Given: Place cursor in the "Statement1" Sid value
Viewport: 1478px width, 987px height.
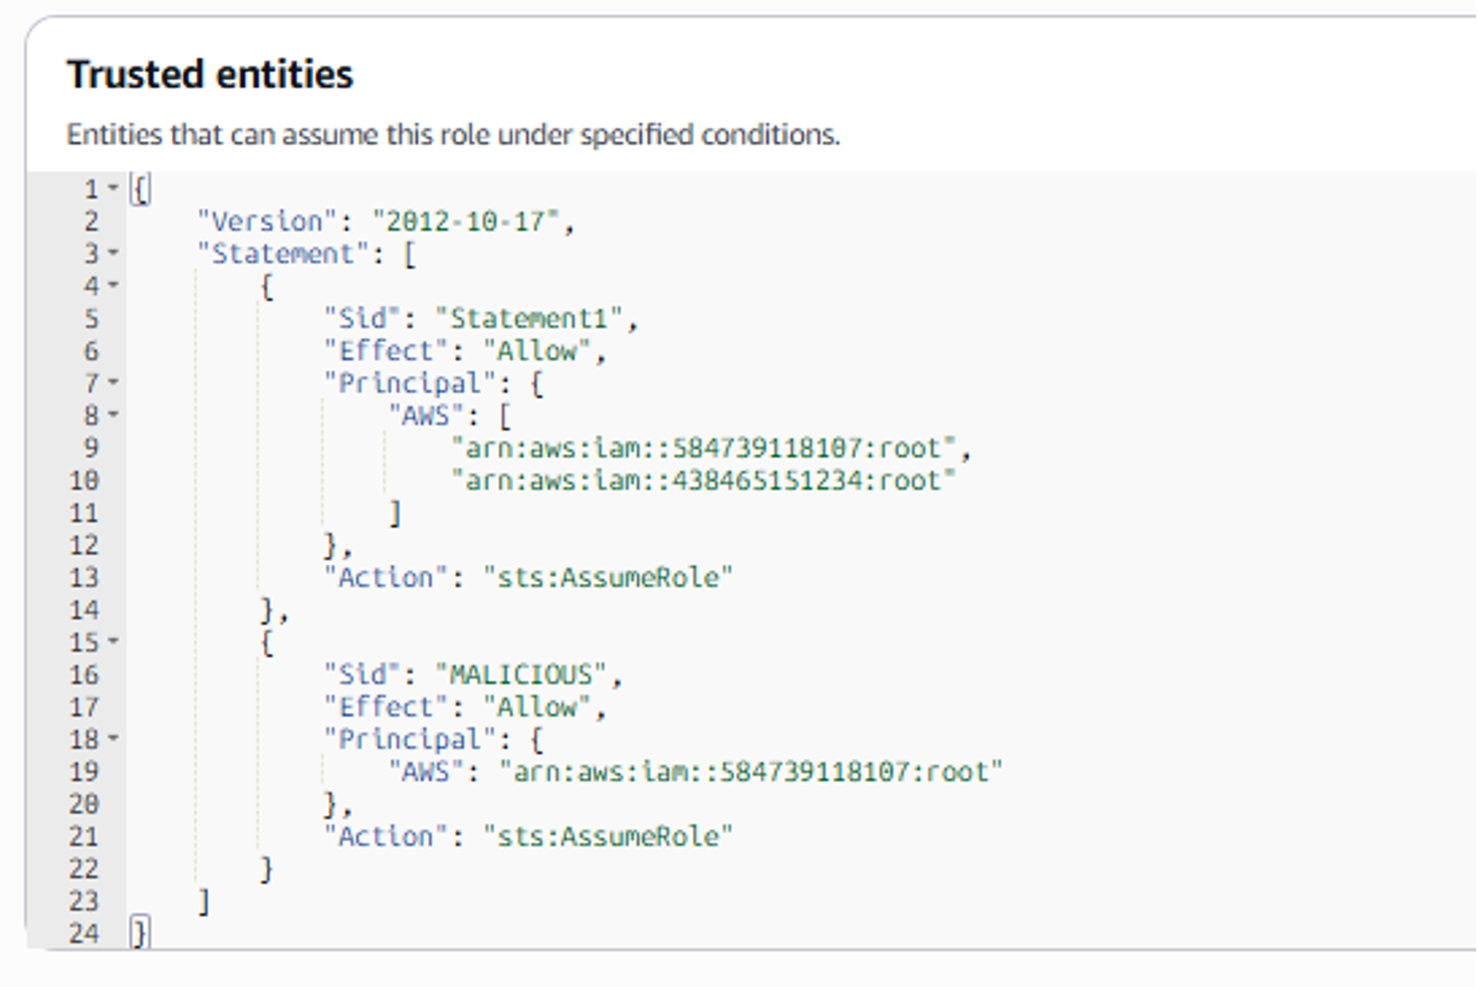Looking at the screenshot, I should coord(529,319).
